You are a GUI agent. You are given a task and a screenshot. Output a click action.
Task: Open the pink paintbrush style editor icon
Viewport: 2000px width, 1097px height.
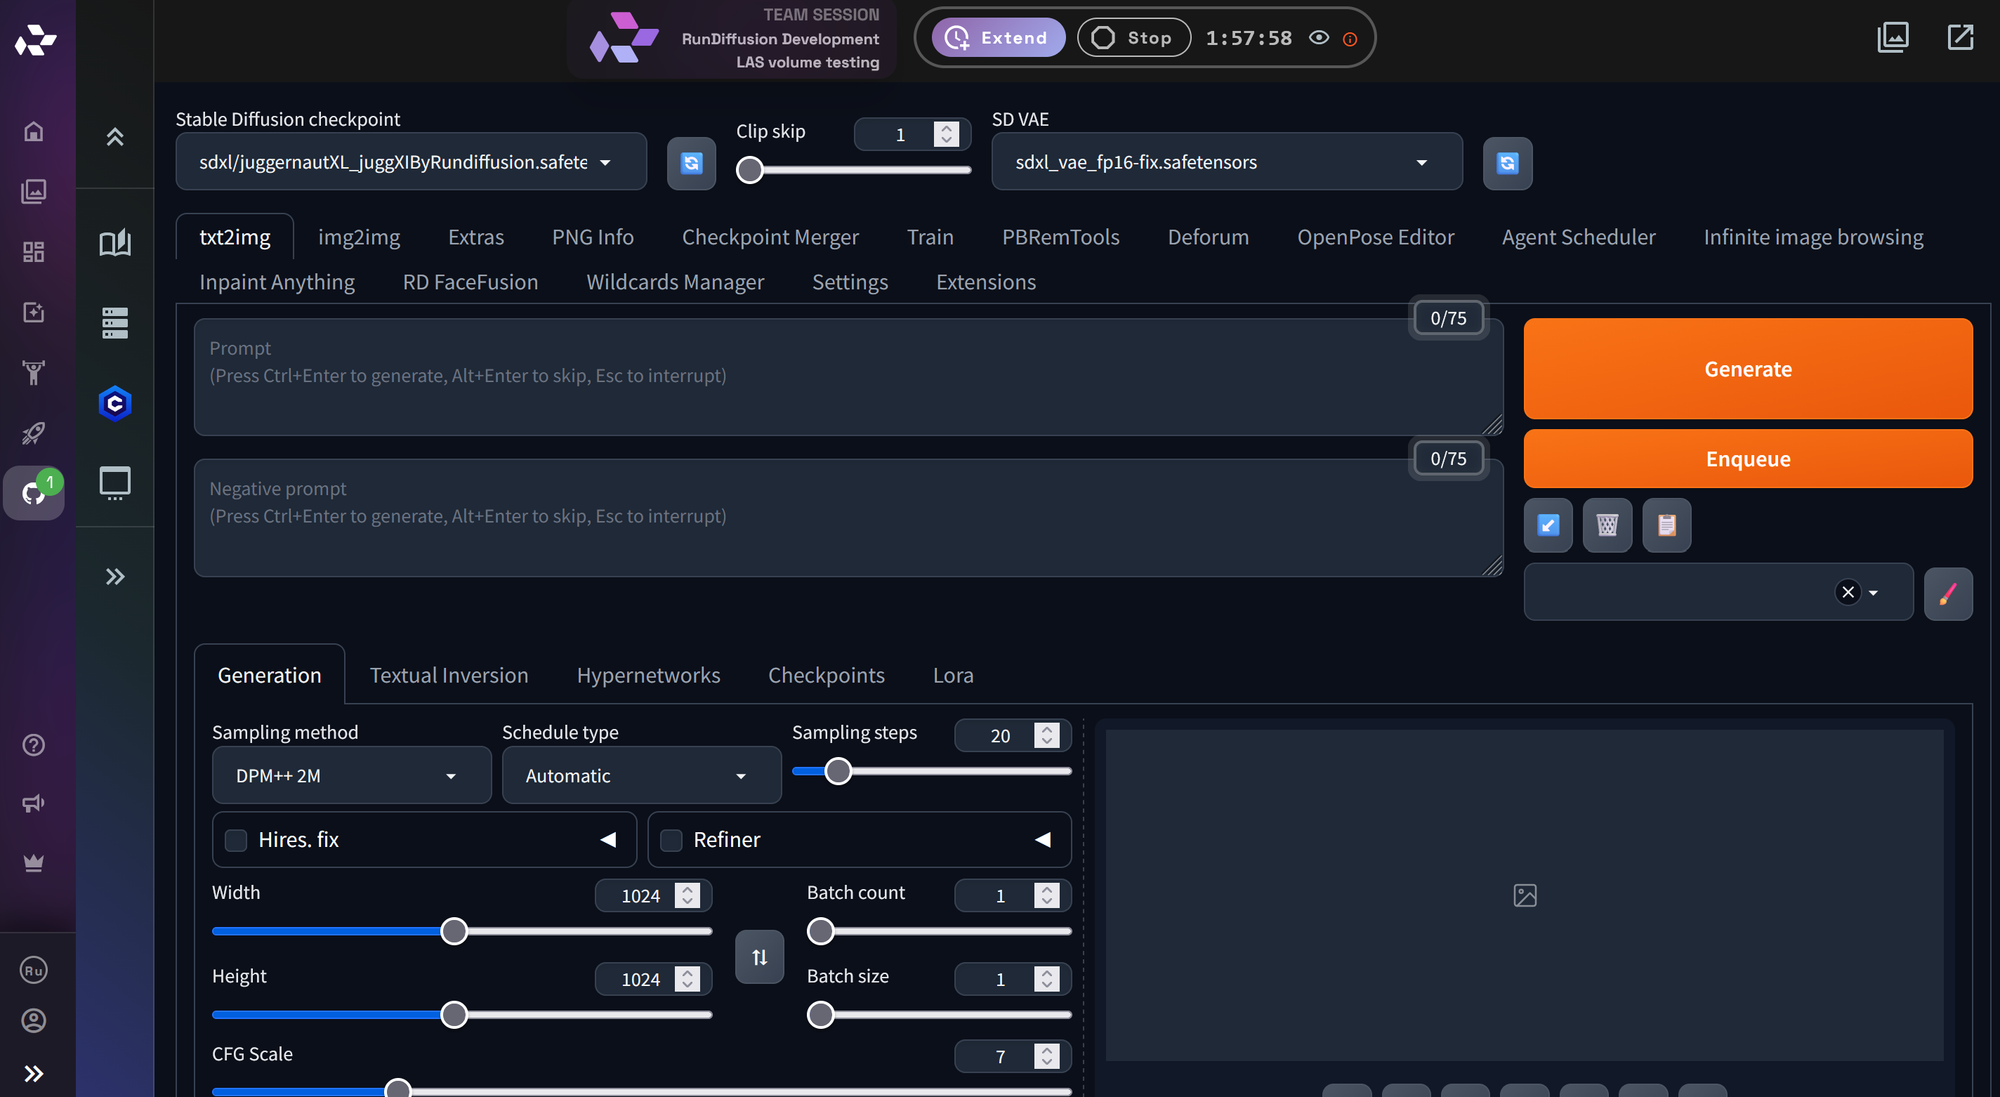[x=1948, y=592]
